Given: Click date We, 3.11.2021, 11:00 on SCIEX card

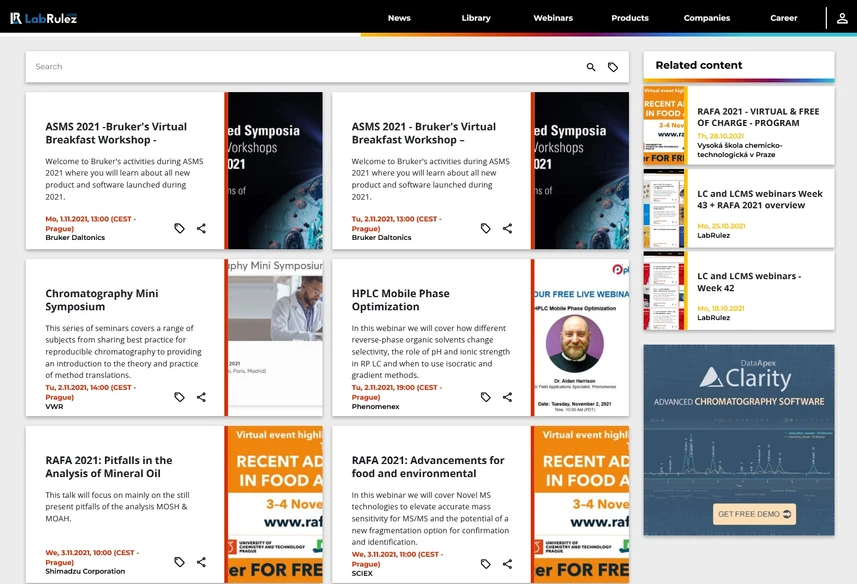Looking at the screenshot, I should (x=397, y=559).
